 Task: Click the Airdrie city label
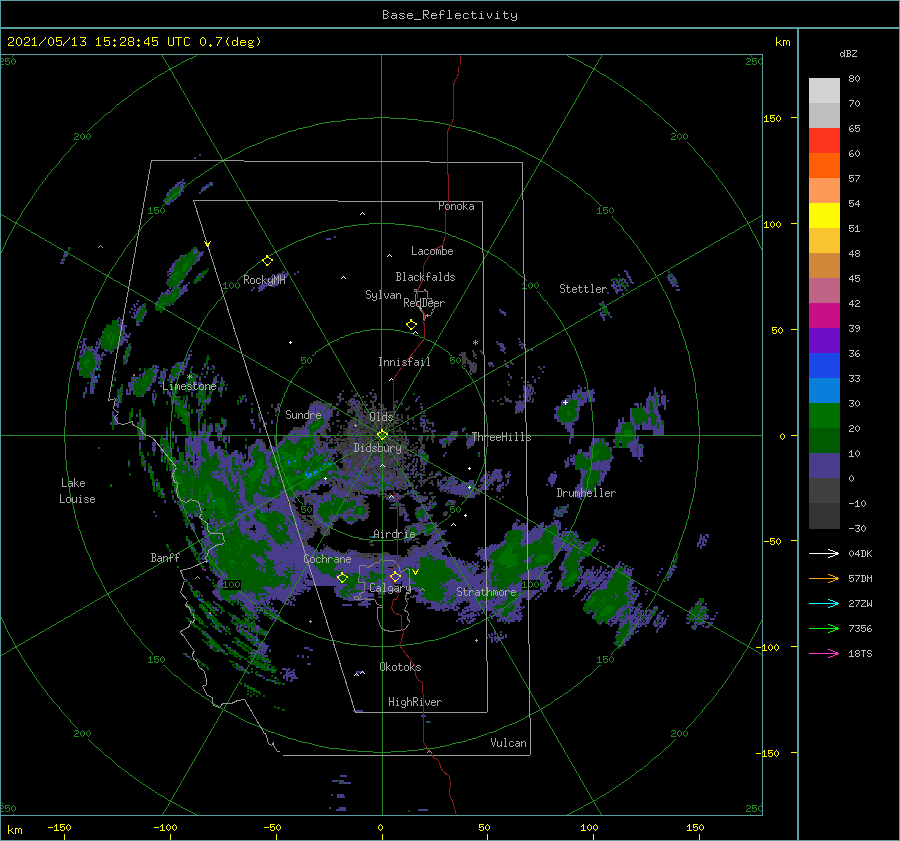point(394,534)
